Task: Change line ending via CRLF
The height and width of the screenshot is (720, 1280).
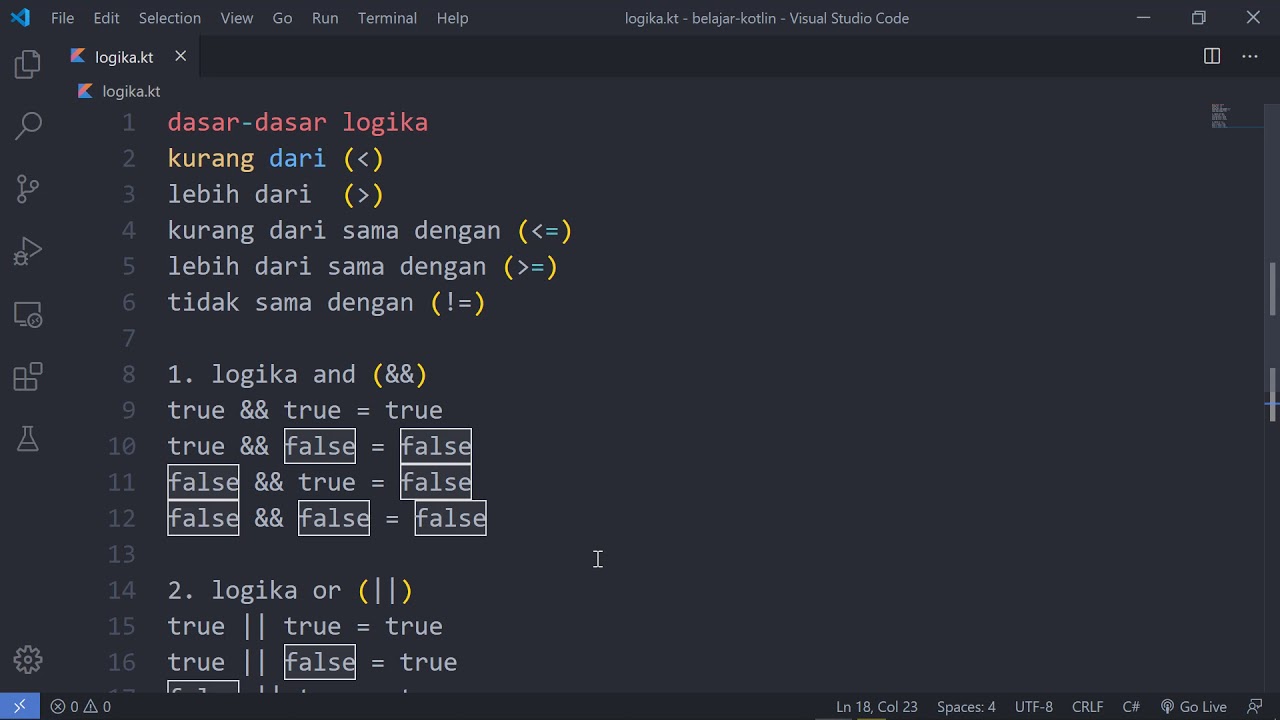Action: (1087, 706)
